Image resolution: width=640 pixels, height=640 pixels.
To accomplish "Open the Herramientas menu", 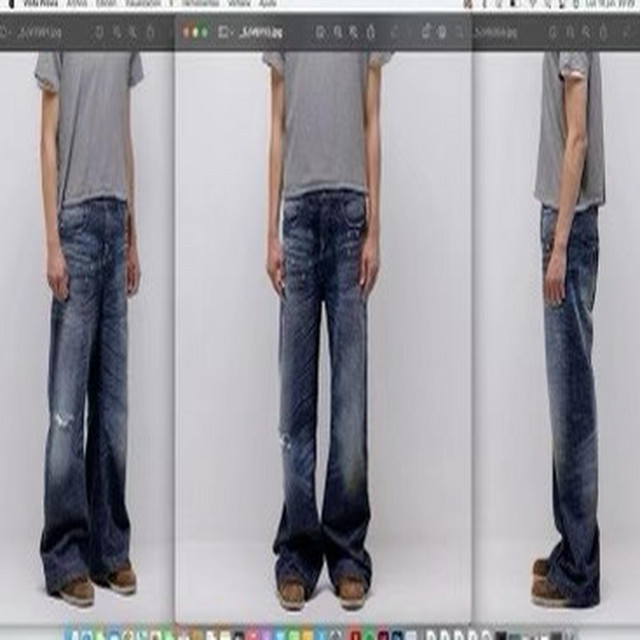I will pos(200,4).
